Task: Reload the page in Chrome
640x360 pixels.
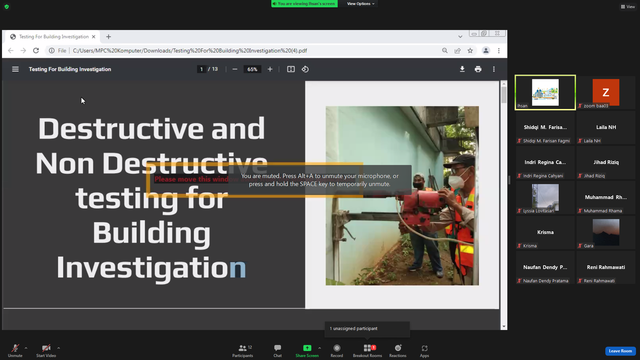Action: (36, 51)
